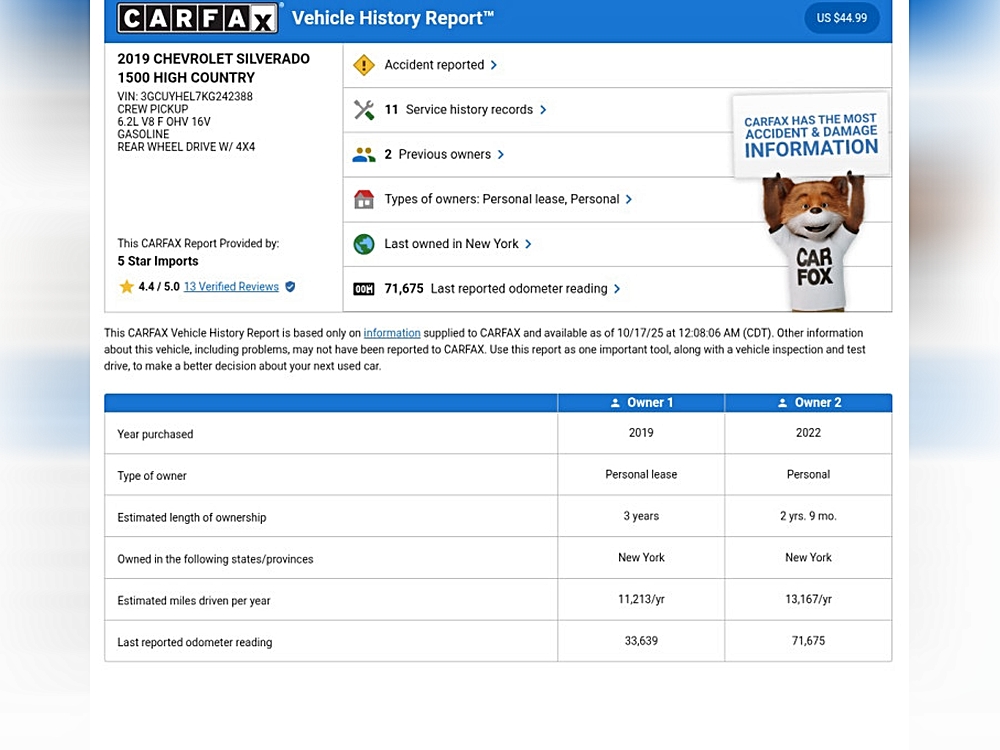The height and width of the screenshot is (750, 1000).
Task: Click the odometer reading icon
Action: (x=364, y=289)
